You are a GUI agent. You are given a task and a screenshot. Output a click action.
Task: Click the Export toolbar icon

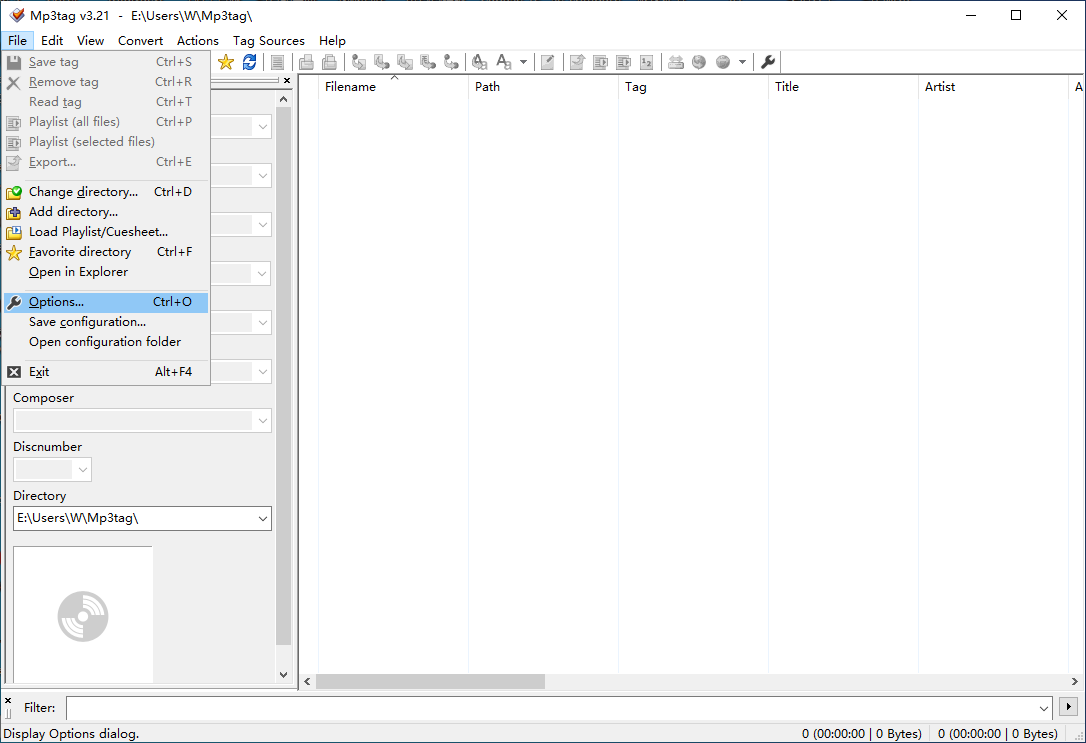(x=577, y=62)
